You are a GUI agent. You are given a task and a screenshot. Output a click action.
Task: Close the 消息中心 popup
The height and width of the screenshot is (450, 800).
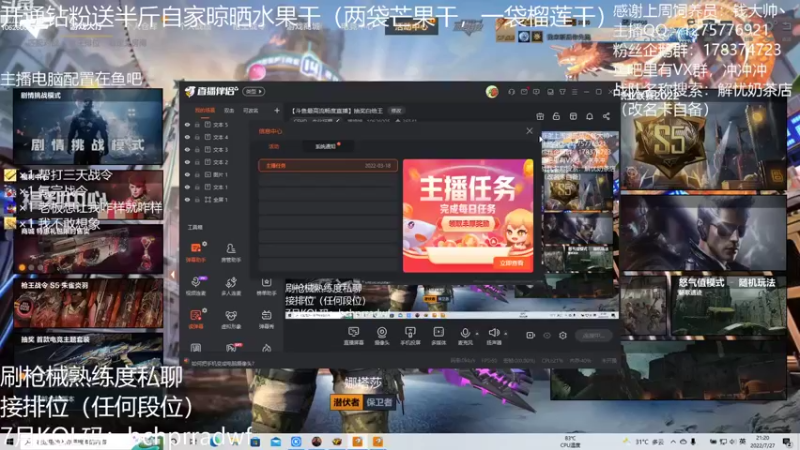click(529, 131)
